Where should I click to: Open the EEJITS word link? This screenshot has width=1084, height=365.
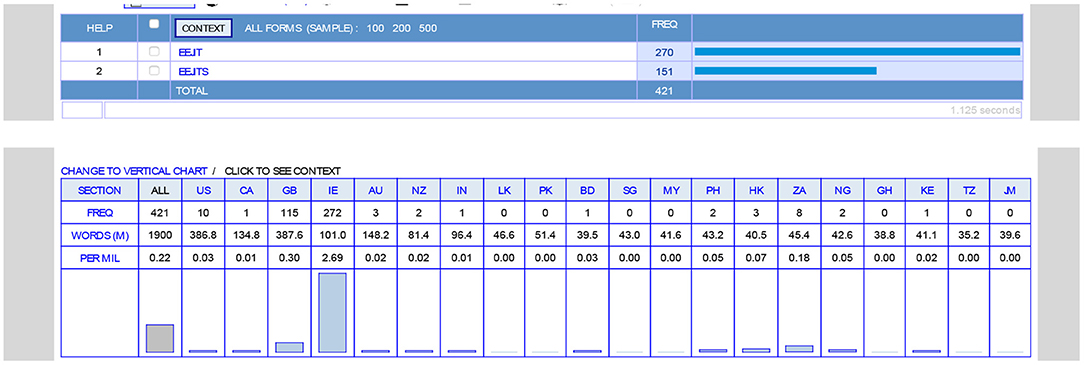click(194, 71)
